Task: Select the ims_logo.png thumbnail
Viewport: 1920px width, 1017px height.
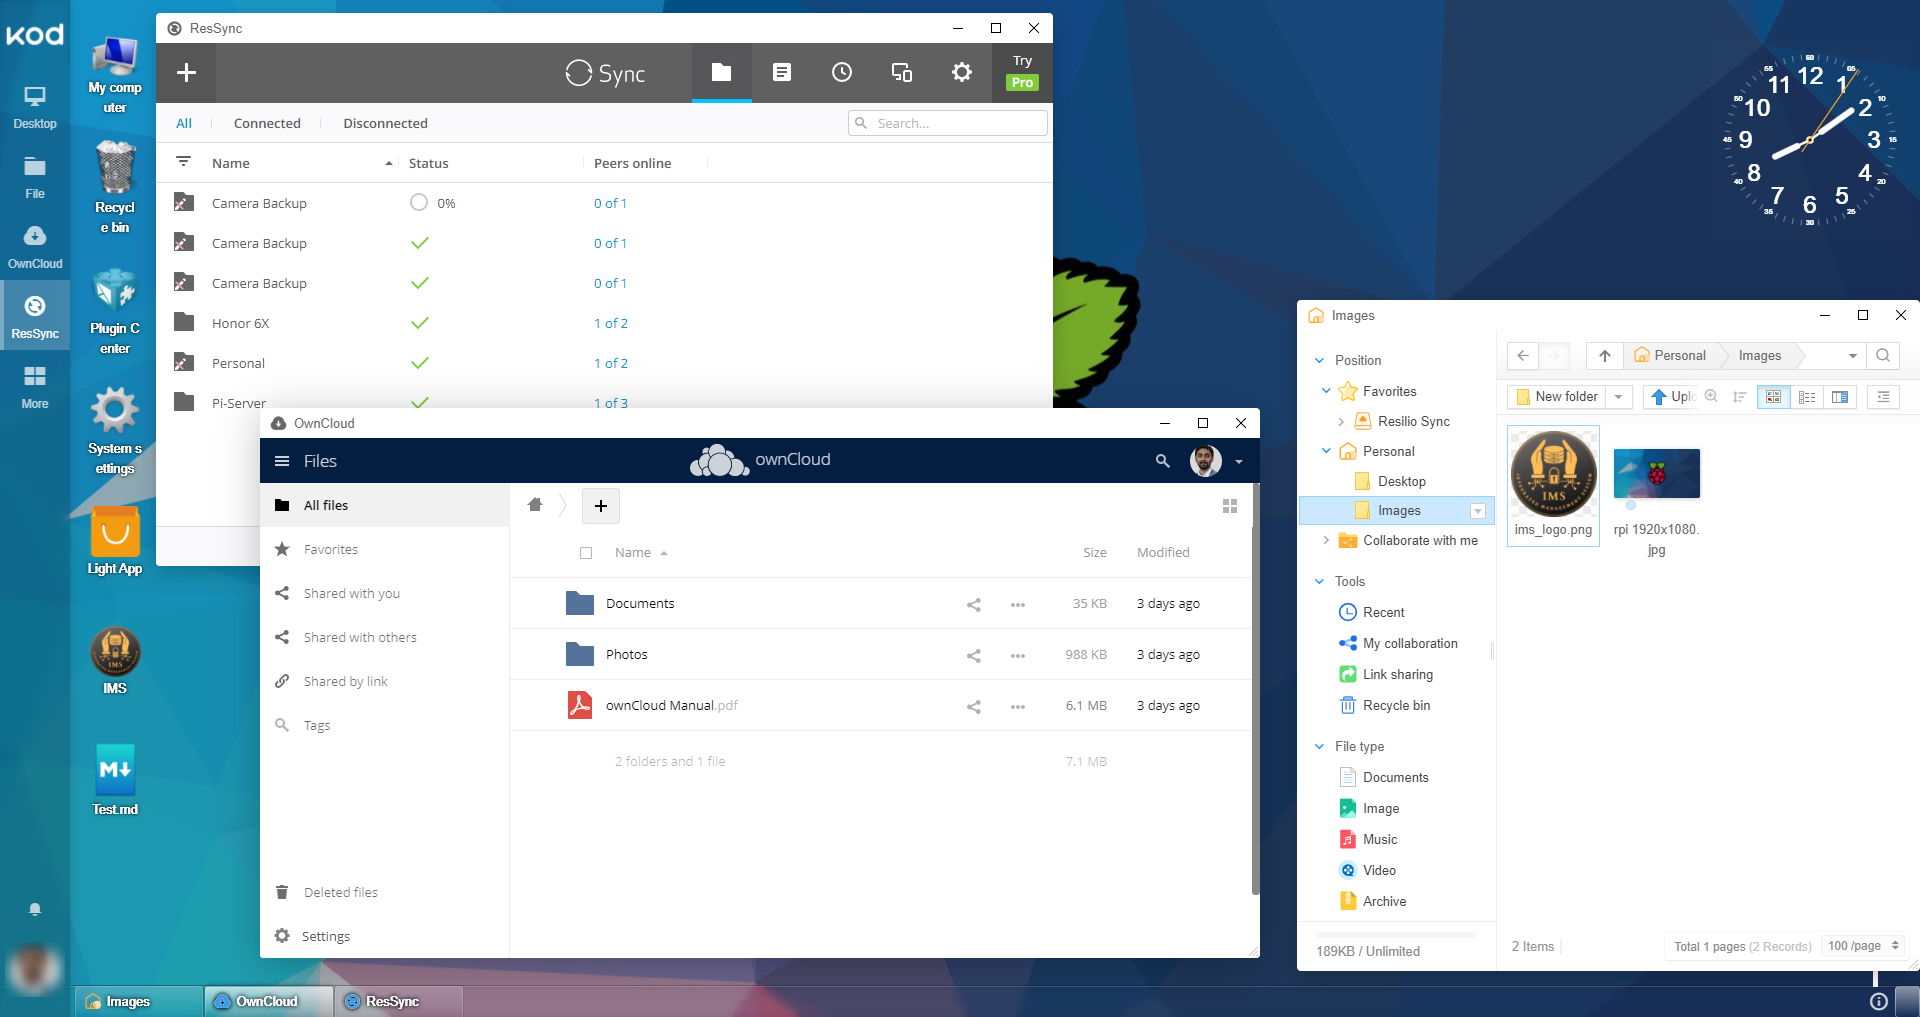Action: [1553, 485]
